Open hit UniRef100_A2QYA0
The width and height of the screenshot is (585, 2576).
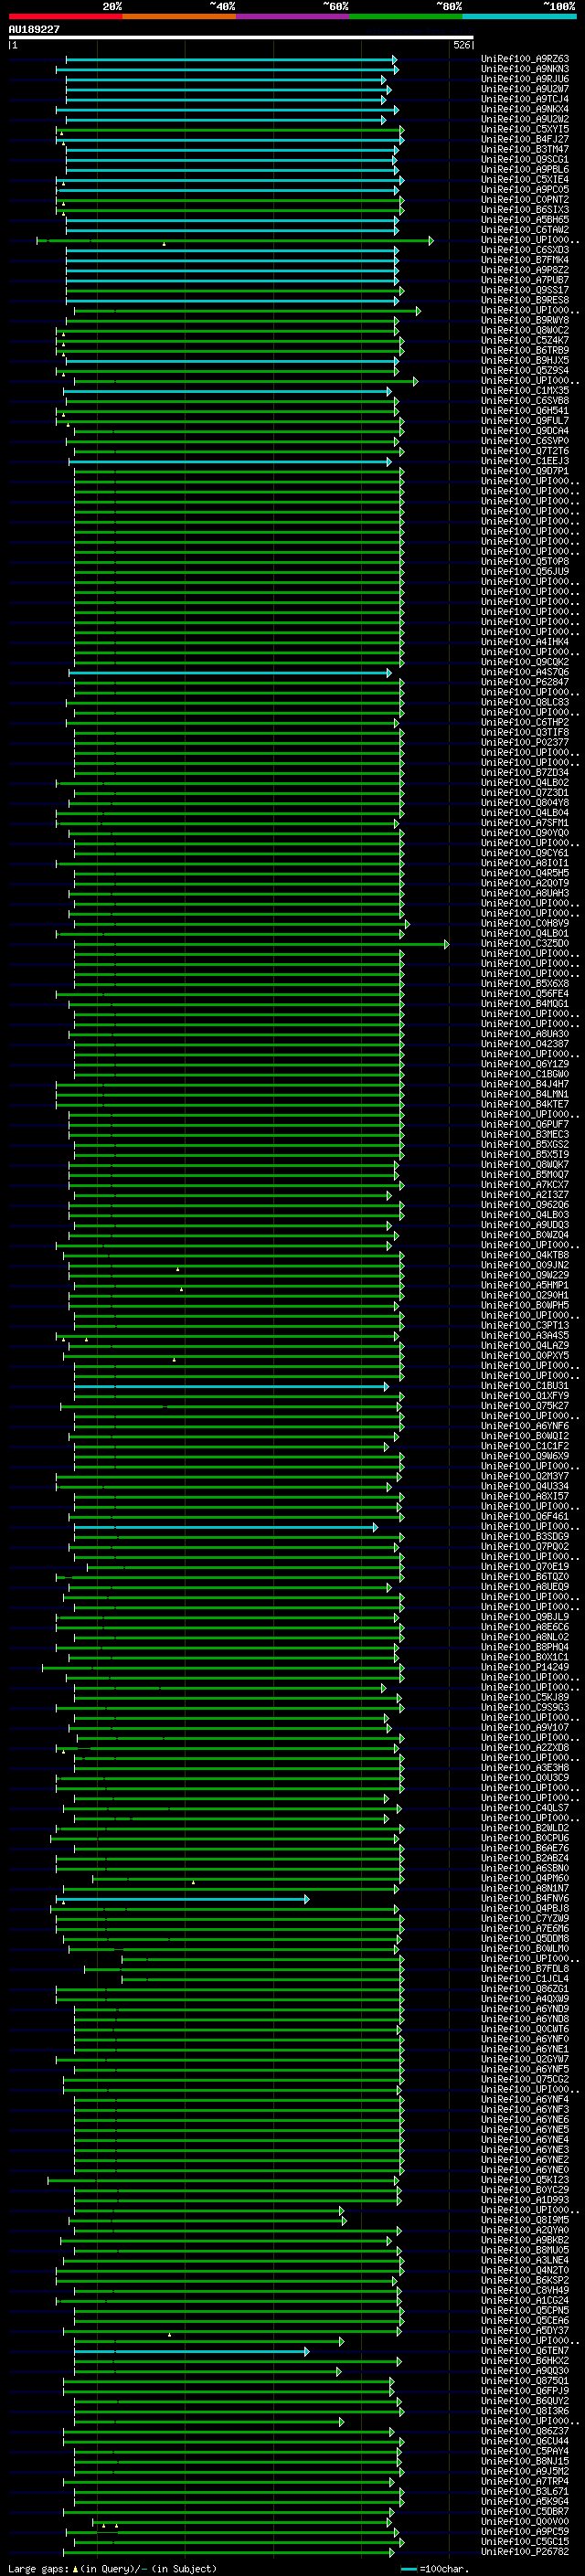coord(525,2230)
